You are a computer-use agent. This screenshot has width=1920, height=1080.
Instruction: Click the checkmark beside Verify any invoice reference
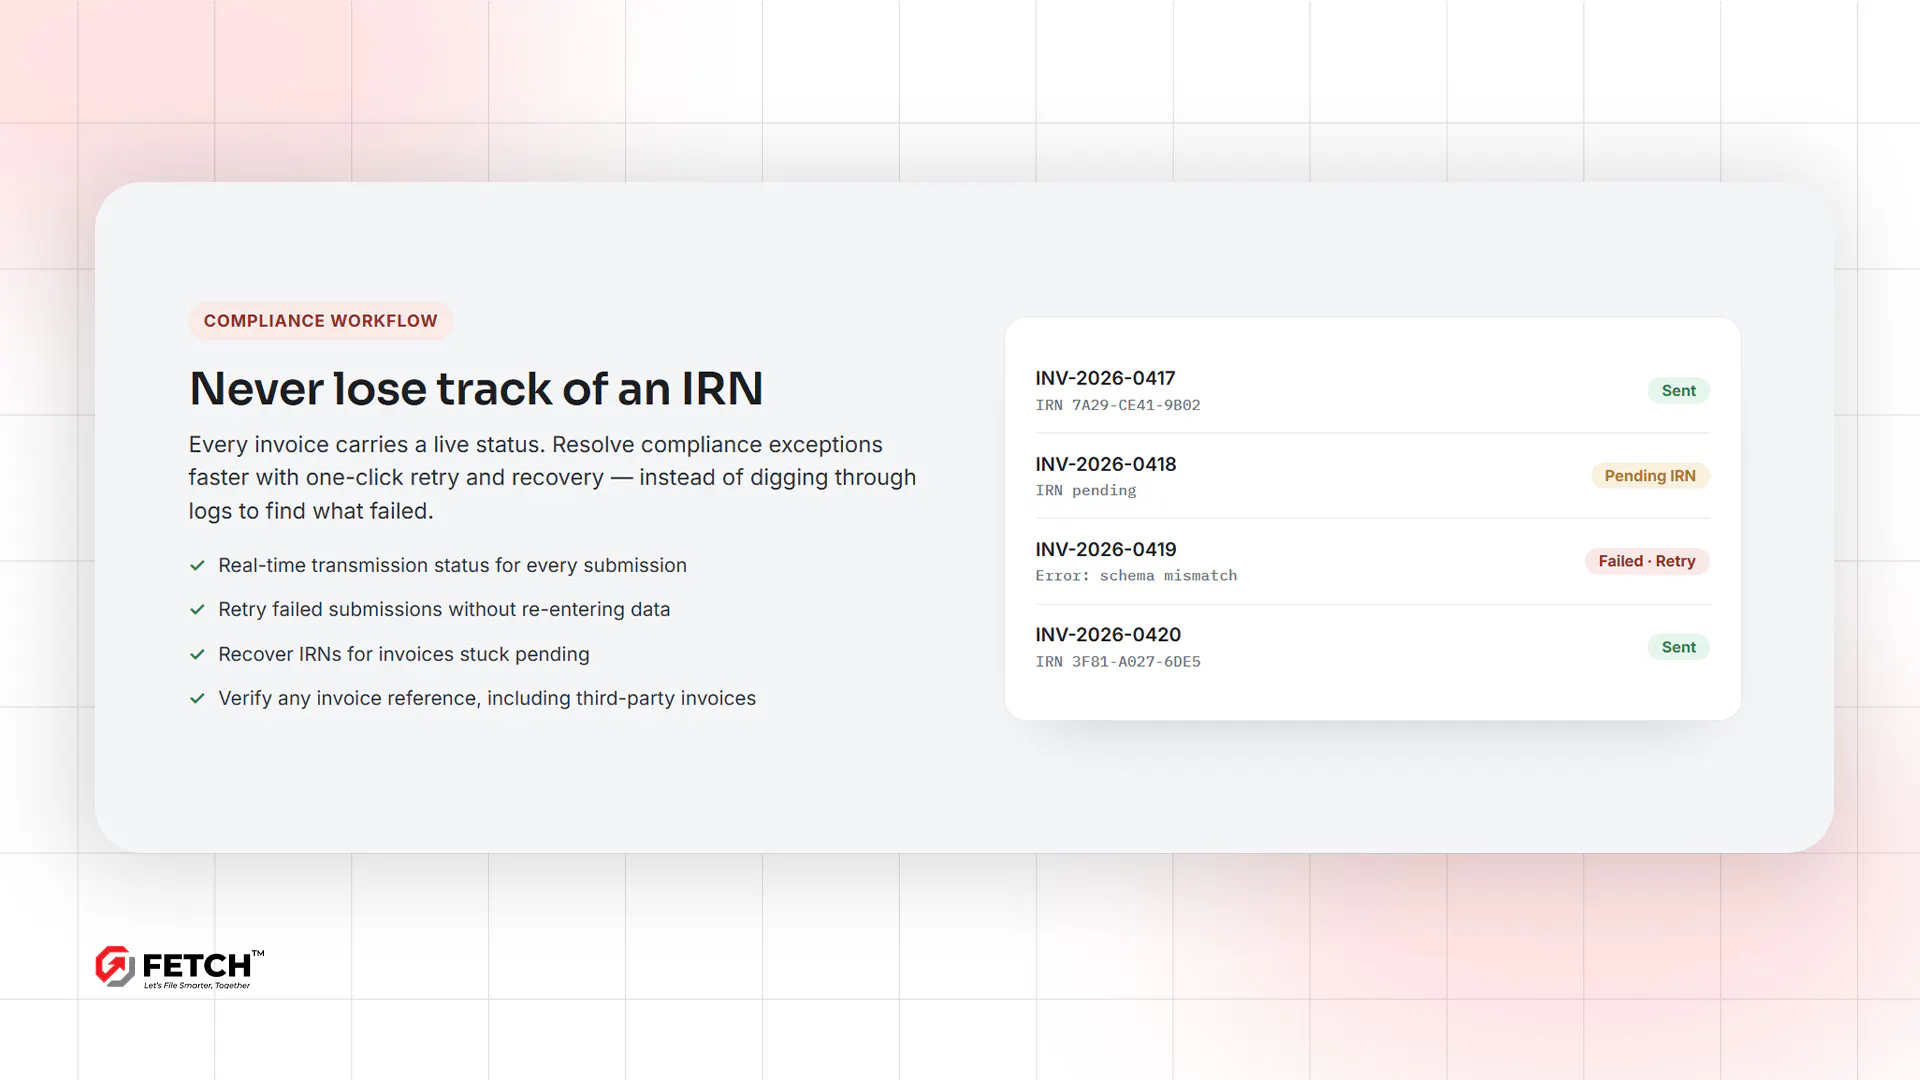[197, 699]
